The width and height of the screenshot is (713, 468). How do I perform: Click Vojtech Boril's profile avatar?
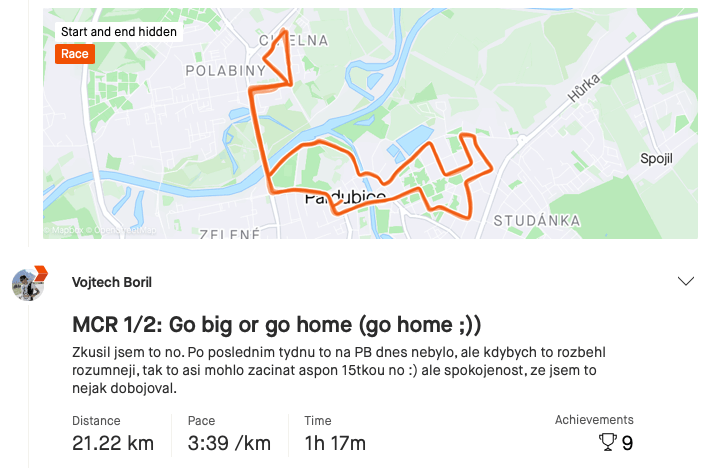[27, 284]
